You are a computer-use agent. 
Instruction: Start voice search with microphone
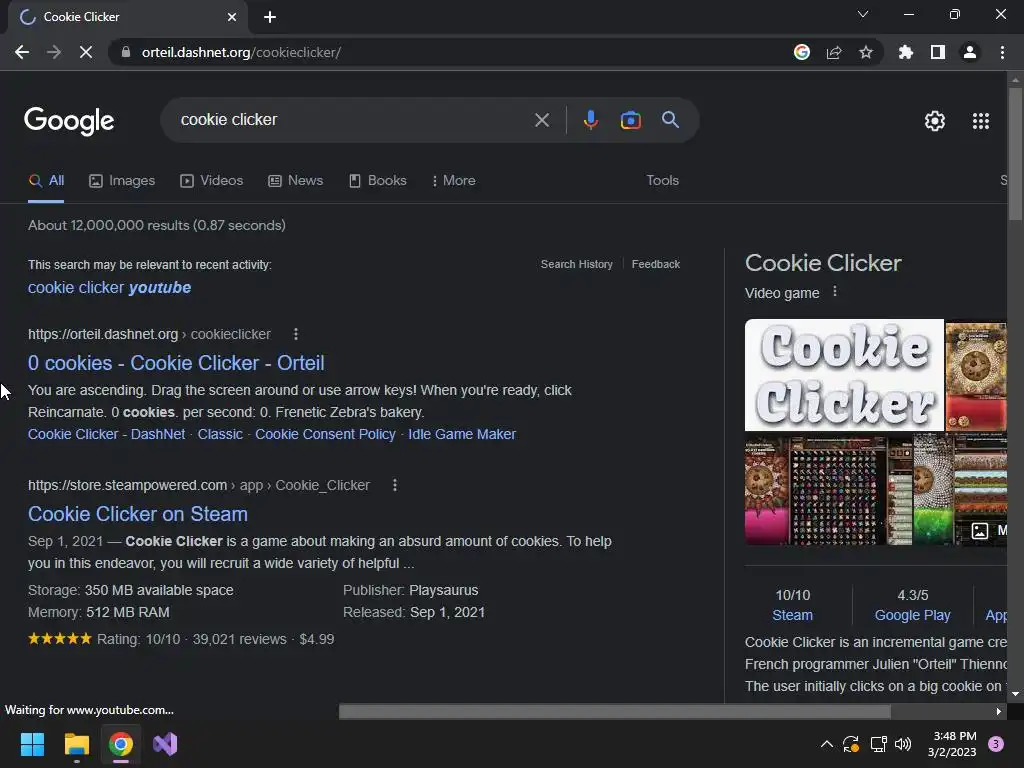point(590,120)
